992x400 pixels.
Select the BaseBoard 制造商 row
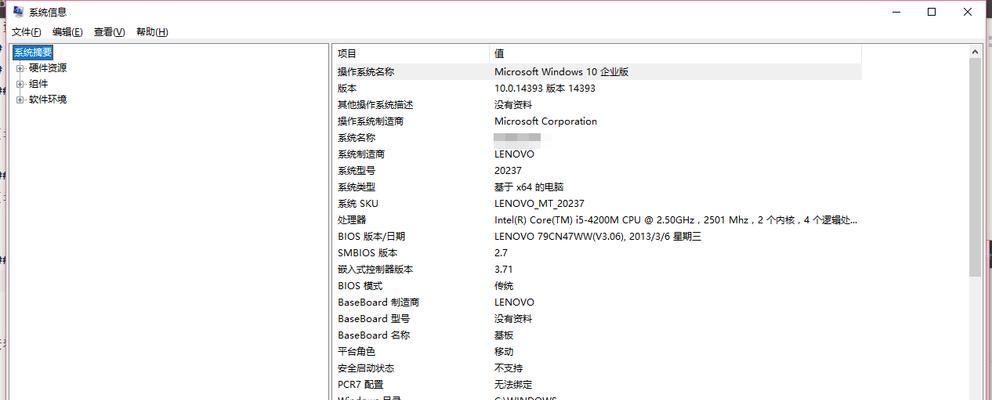(597, 303)
